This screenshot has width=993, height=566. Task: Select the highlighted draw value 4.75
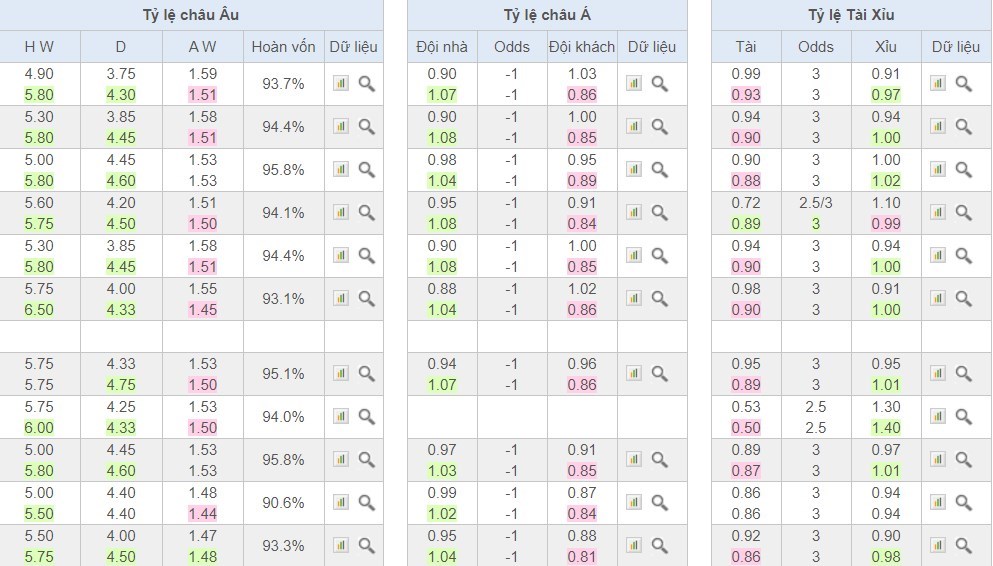tap(121, 384)
